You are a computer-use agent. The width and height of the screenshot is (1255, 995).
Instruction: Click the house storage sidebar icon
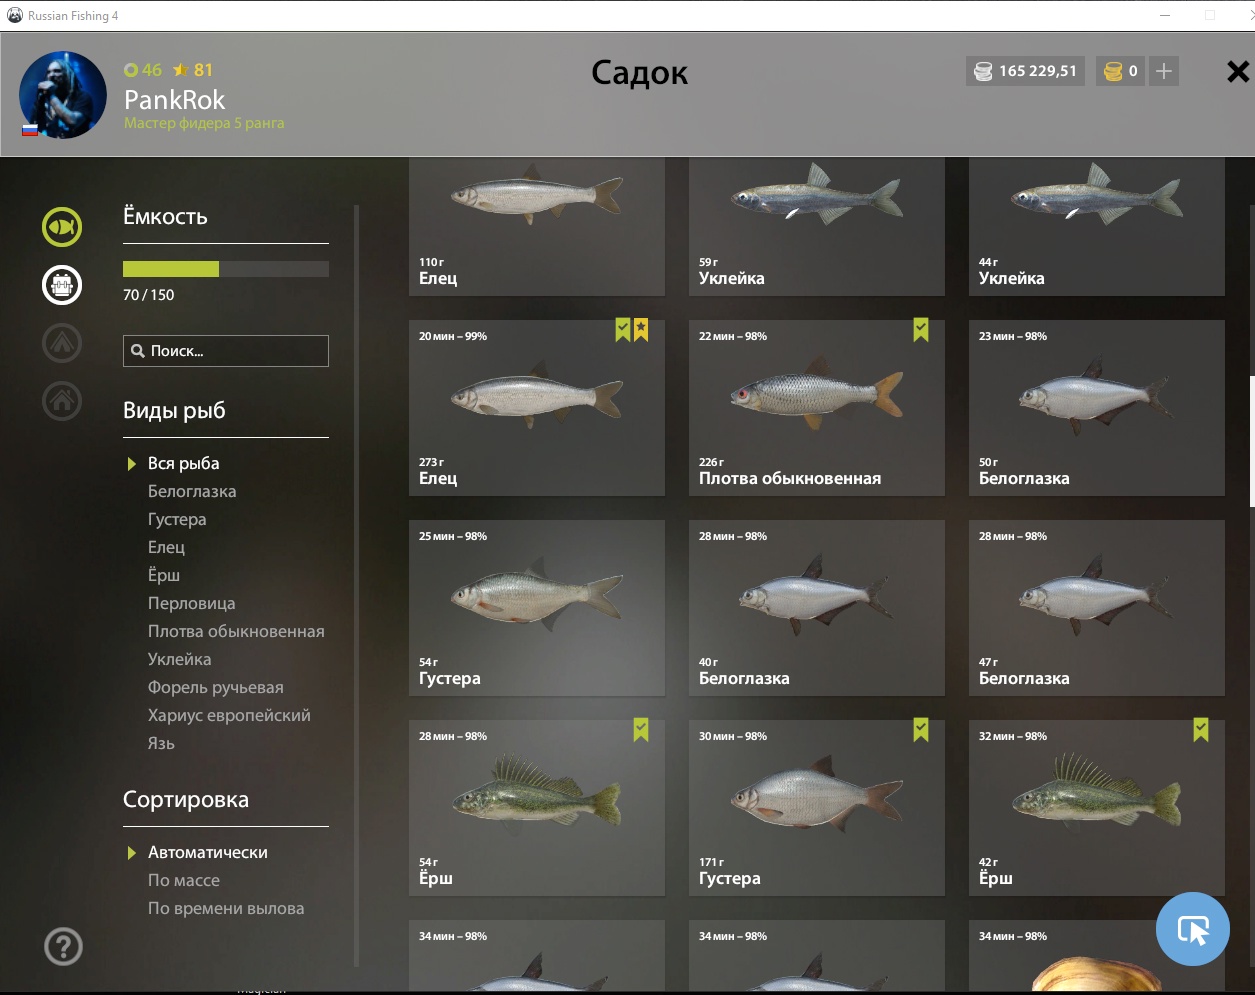tap(62, 401)
